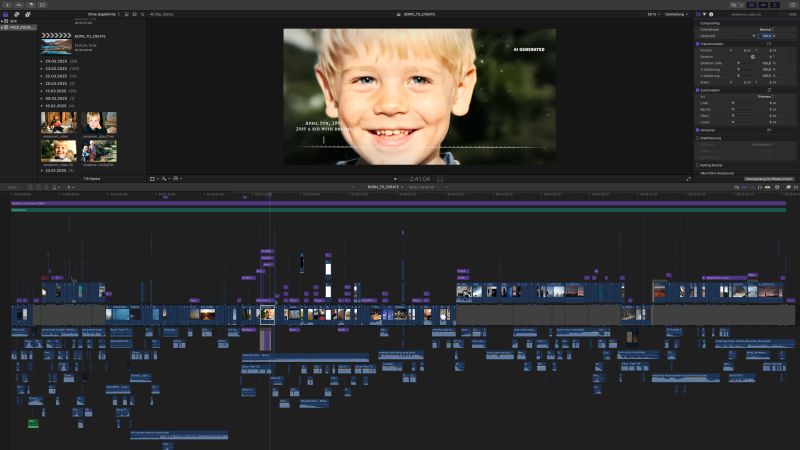Open the Darstellung viewer options dropdown
The image size is (800, 450).
point(676,14)
